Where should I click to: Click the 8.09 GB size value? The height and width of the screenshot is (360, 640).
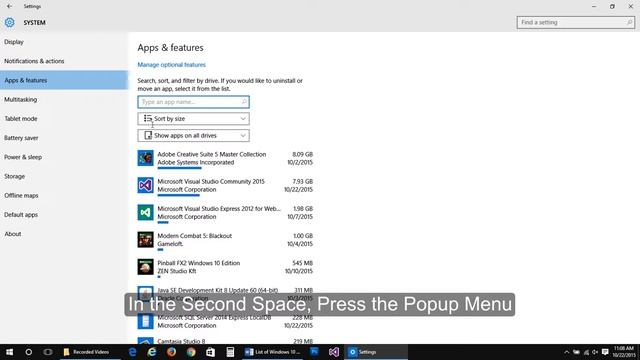(302, 154)
